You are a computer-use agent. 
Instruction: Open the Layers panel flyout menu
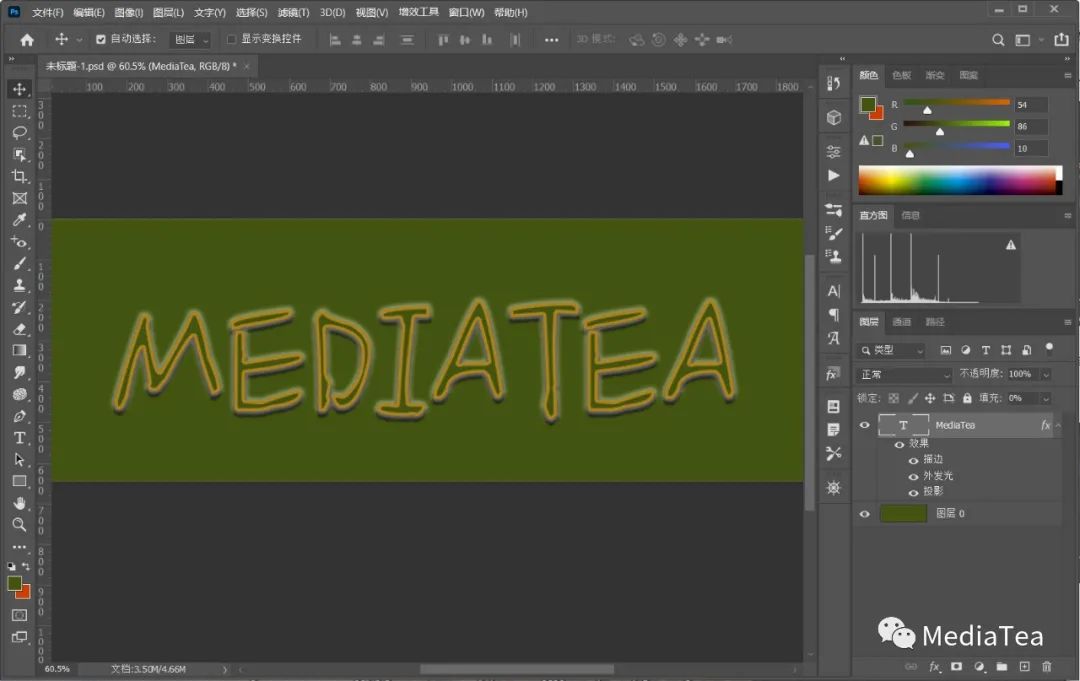pyautogui.click(x=1068, y=322)
